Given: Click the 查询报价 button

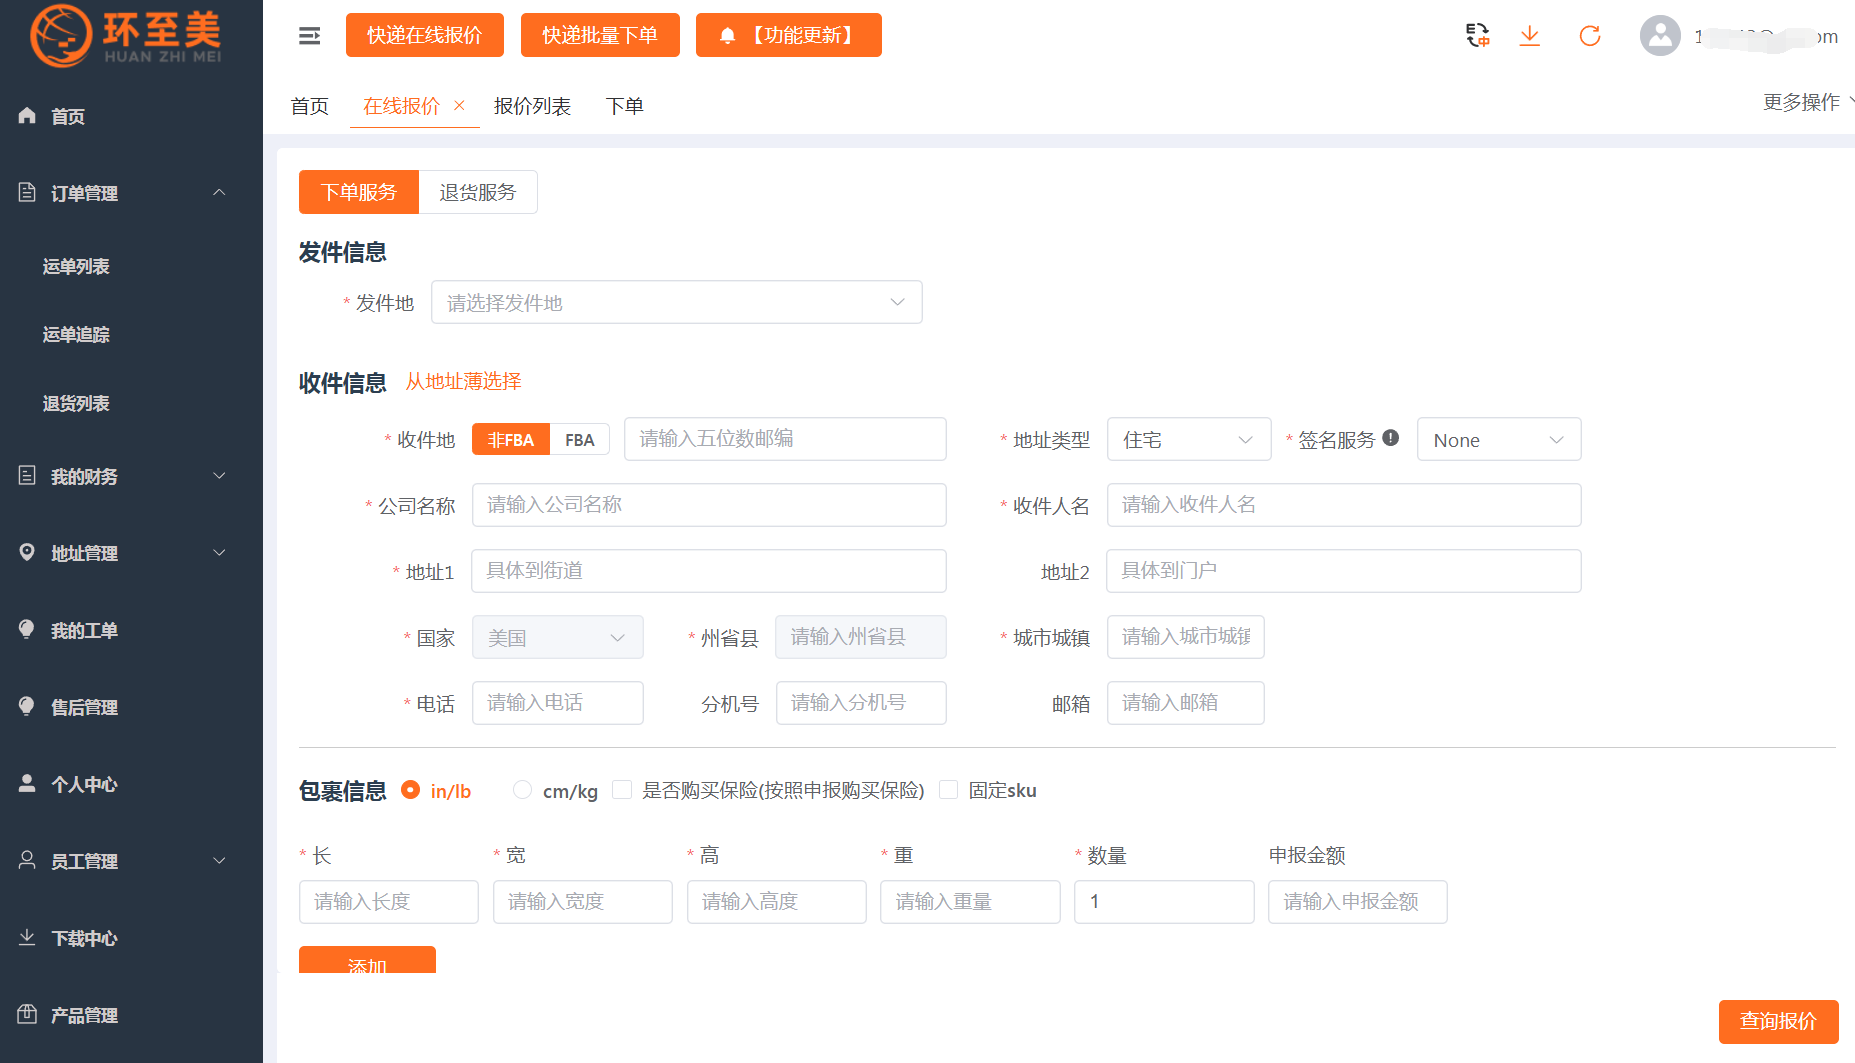Looking at the screenshot, I should 1779,1021.
